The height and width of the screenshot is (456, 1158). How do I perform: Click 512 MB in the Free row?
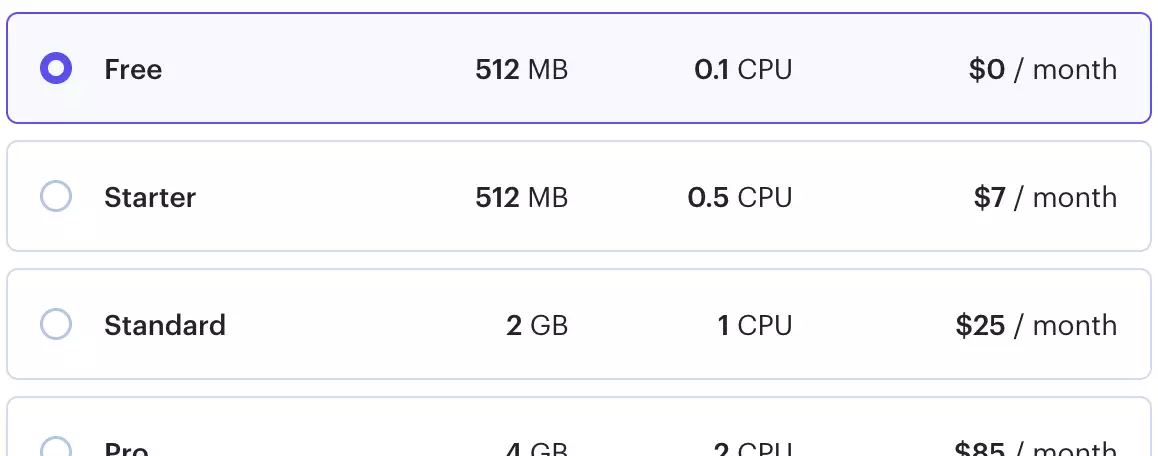click(x=521, y=69)
